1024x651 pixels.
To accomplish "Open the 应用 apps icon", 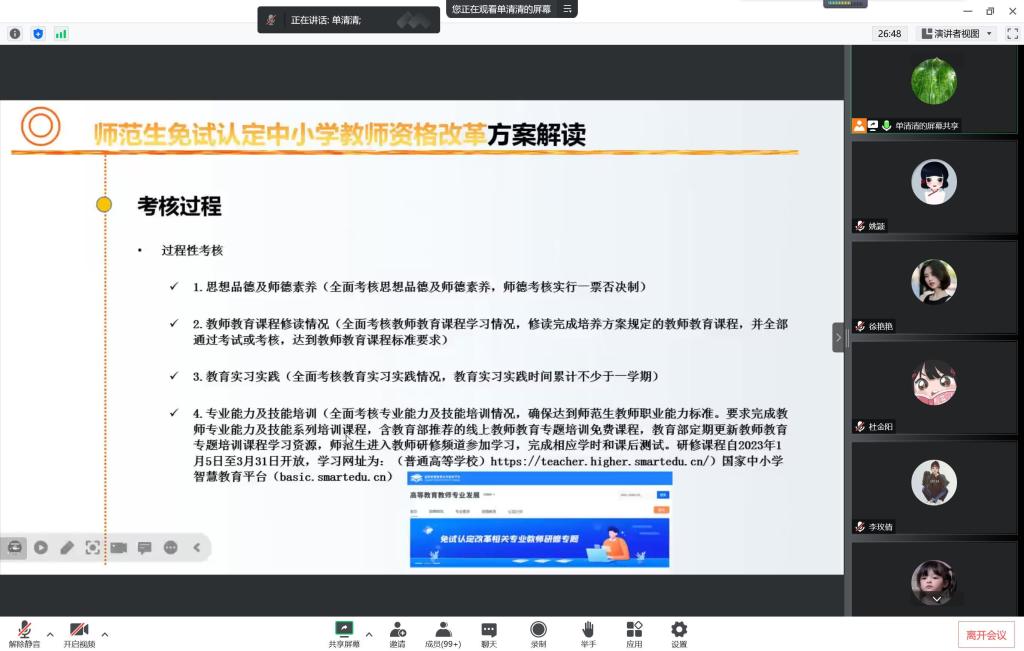I will pos(634,630).
